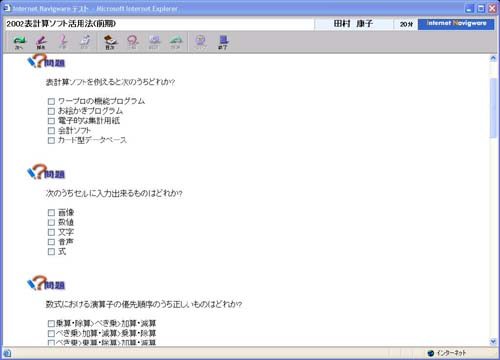Click the vertical scrollbar thumb

click(x=493, y=108)
